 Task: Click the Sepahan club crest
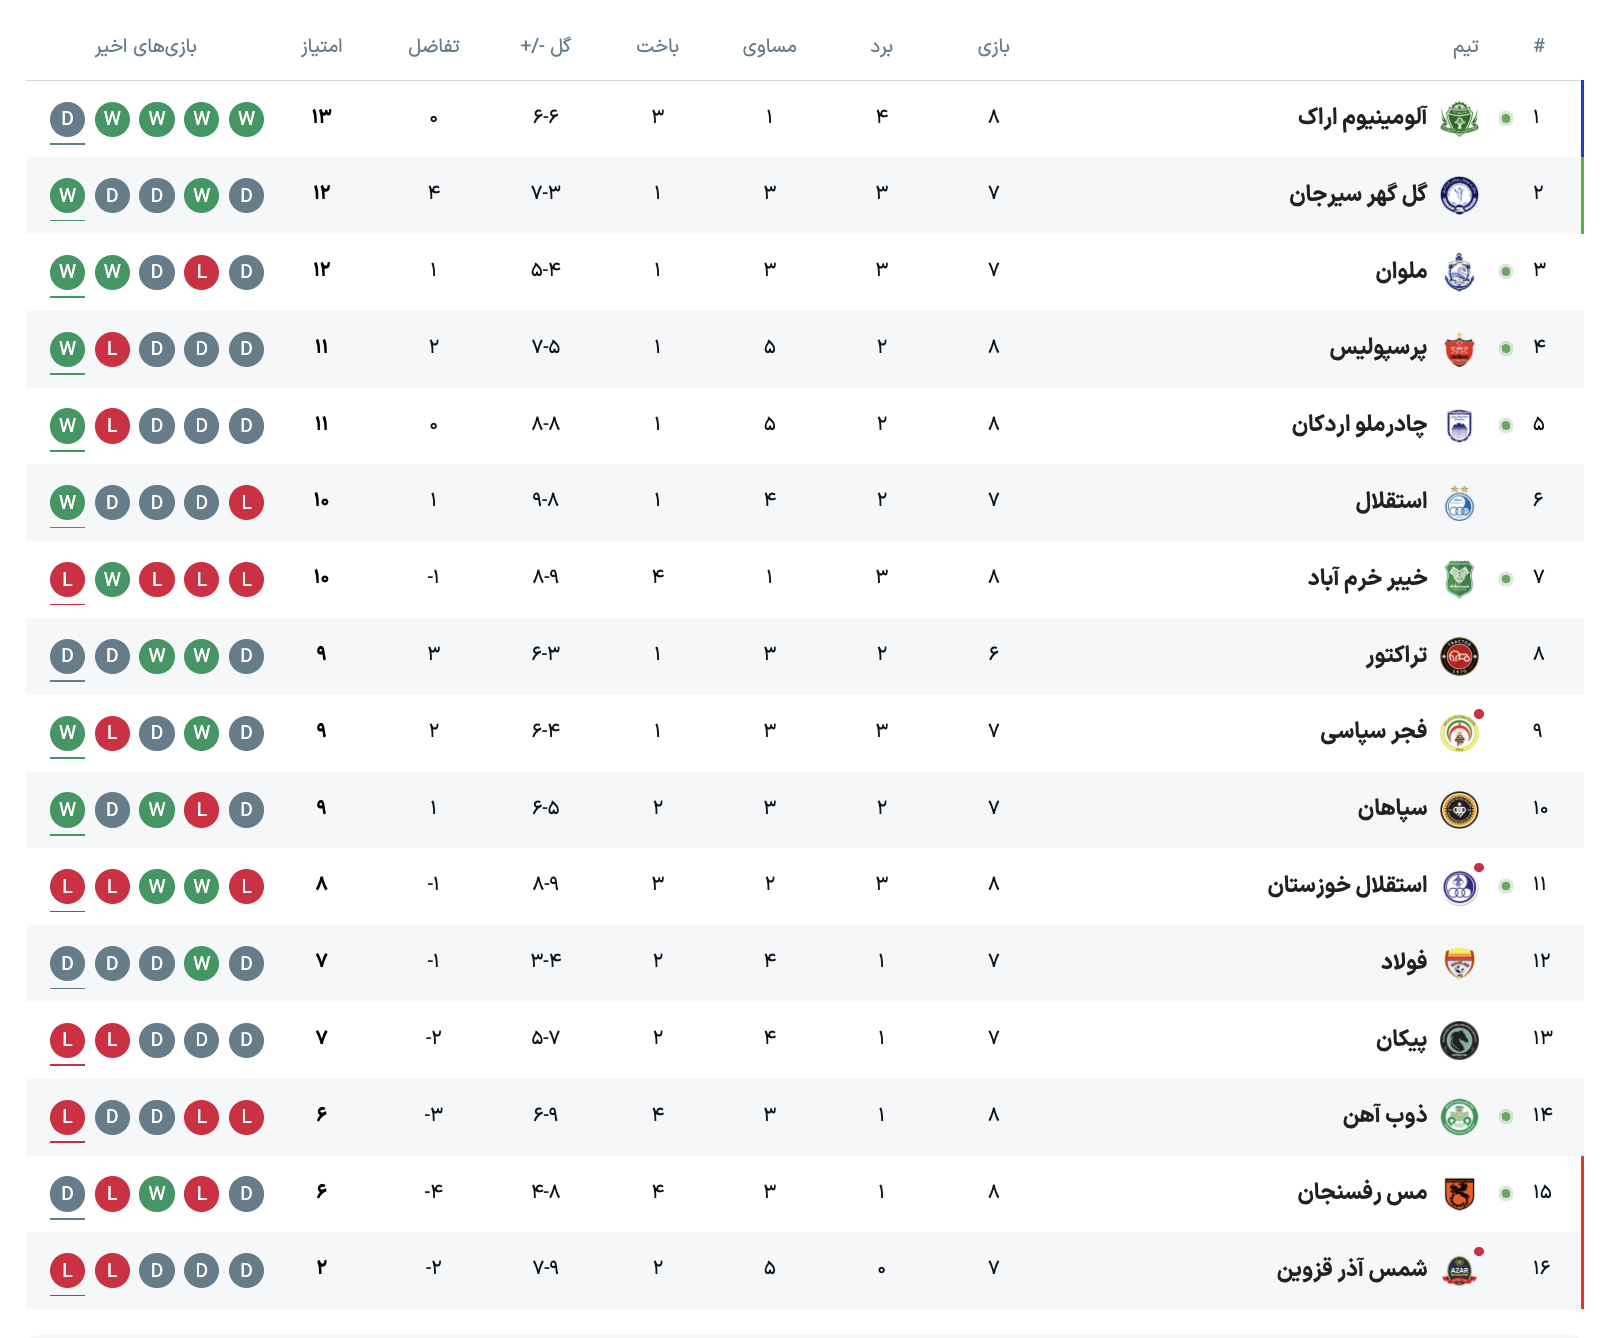(x=1459, y=809)
